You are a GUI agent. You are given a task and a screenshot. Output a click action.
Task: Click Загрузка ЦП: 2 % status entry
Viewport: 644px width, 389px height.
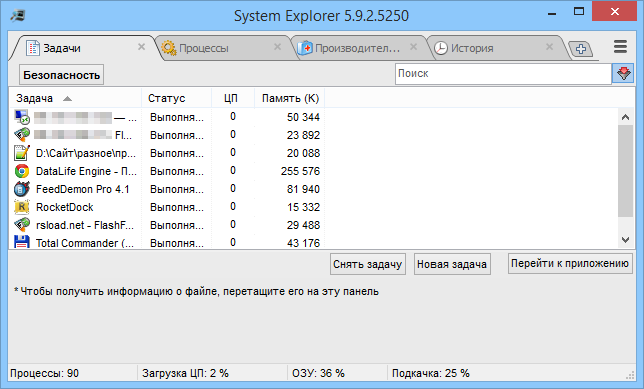pyautogui.click(x=185, y=373)
